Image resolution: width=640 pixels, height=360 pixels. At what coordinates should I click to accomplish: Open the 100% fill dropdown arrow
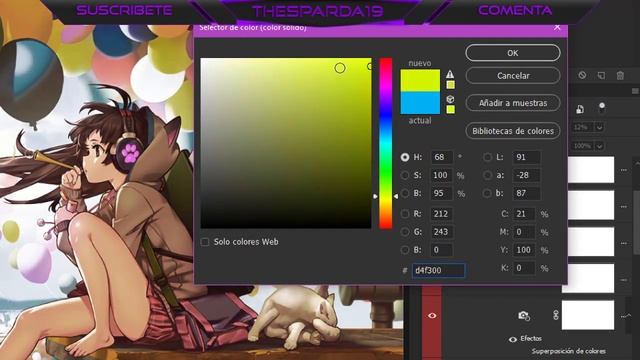[599, 146]
